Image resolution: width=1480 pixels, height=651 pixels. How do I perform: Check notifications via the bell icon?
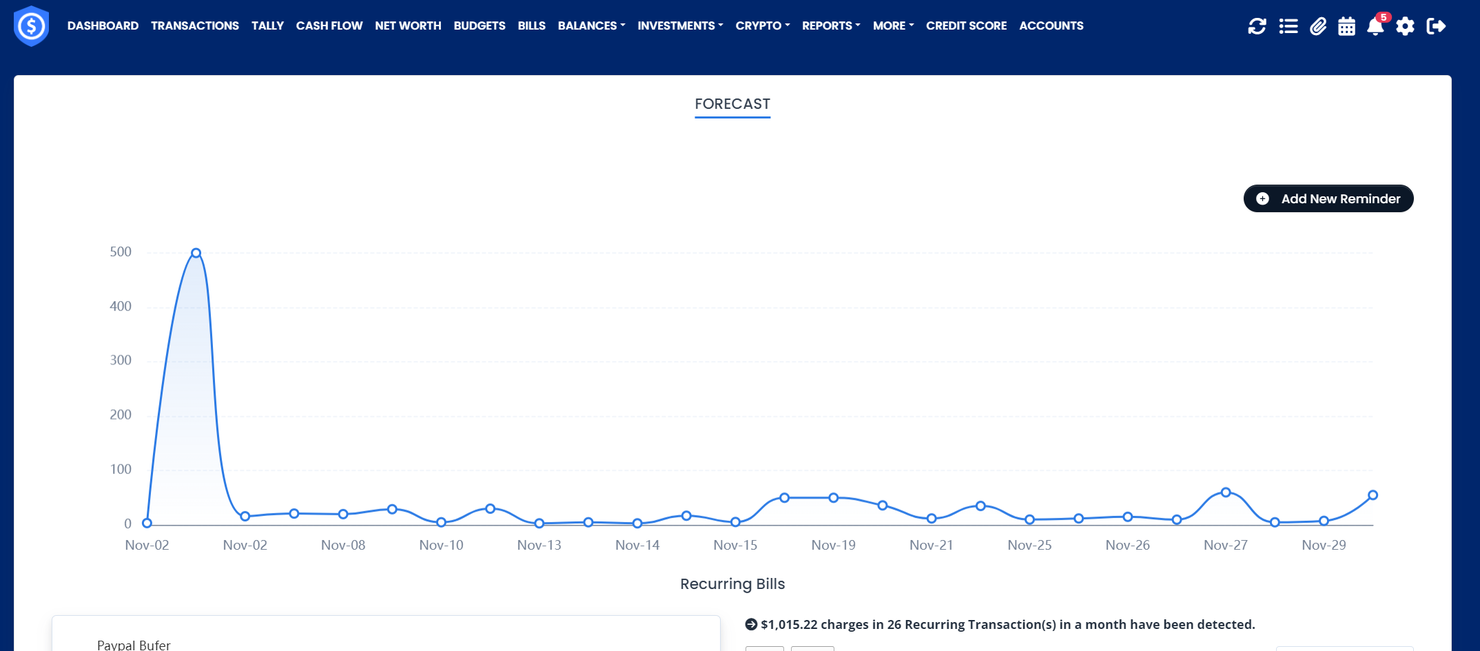pos(1375,28)
